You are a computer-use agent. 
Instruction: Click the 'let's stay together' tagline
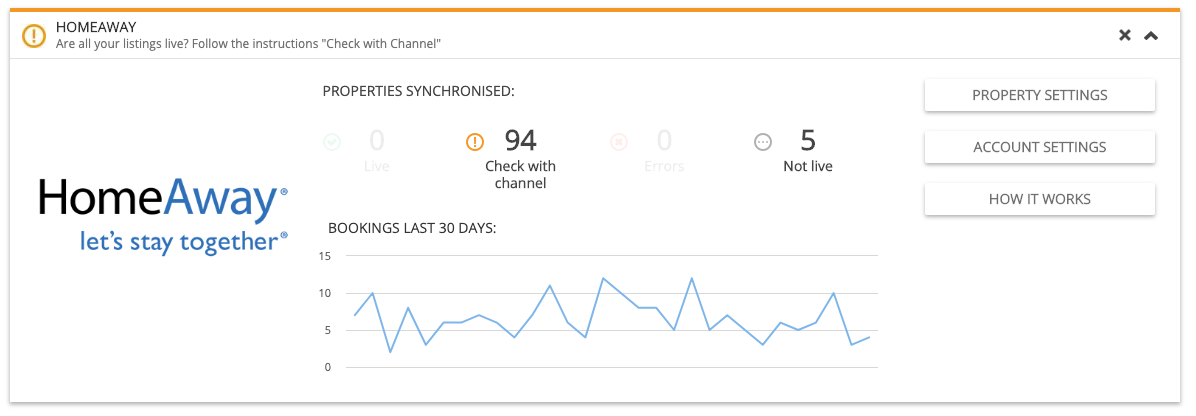point(184,242)
